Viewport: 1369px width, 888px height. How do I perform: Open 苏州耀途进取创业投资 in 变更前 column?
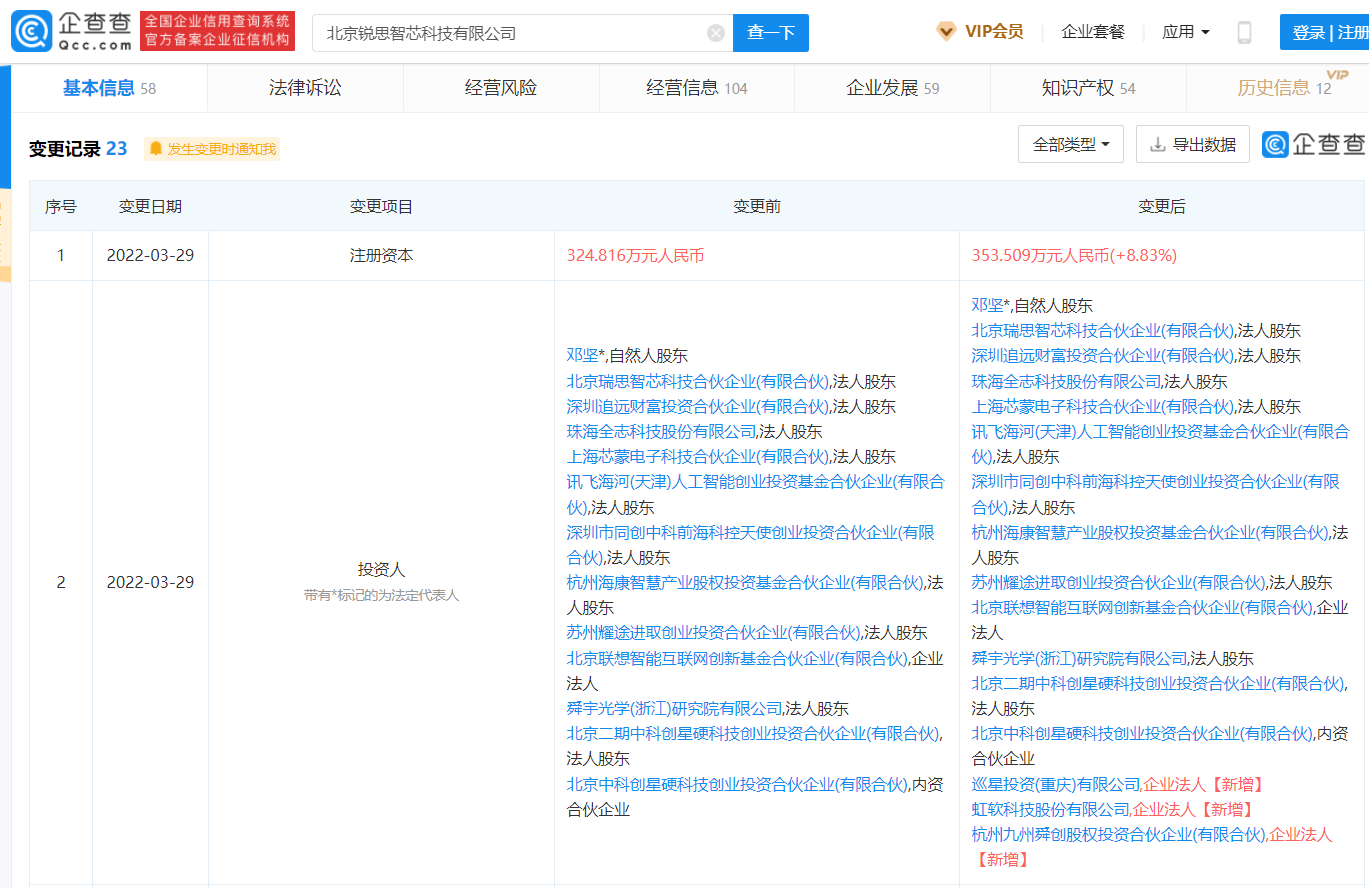(714, 632)
